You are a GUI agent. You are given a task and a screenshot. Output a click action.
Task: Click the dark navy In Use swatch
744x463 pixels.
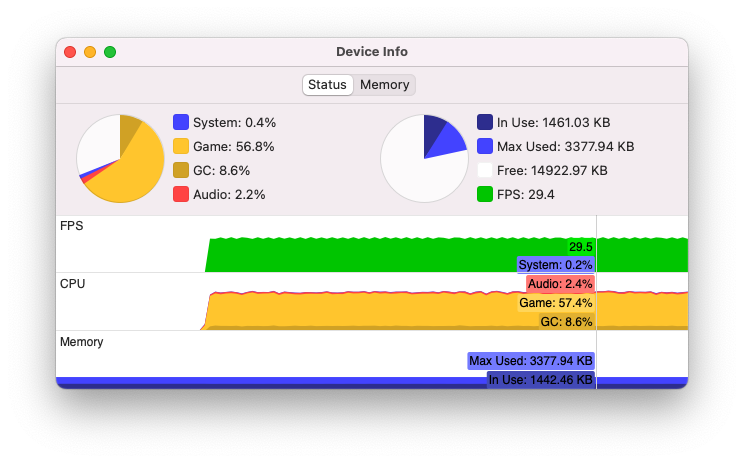tap(485, 122)
